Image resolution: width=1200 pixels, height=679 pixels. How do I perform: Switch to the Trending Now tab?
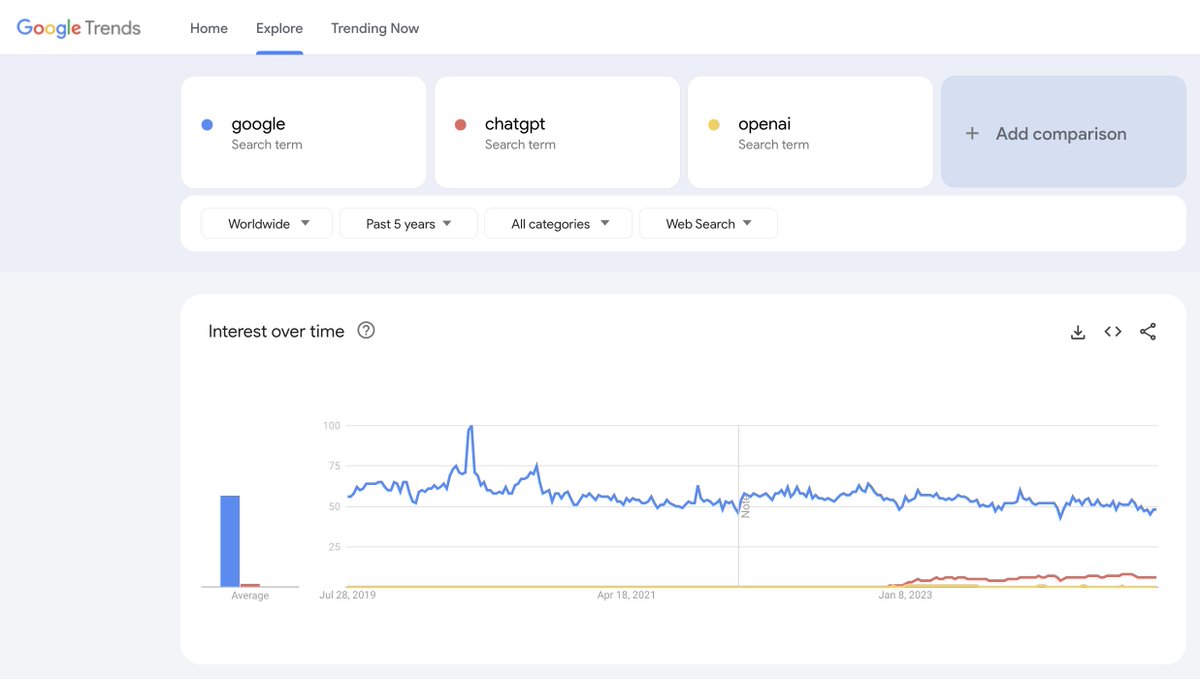[375, 28]
